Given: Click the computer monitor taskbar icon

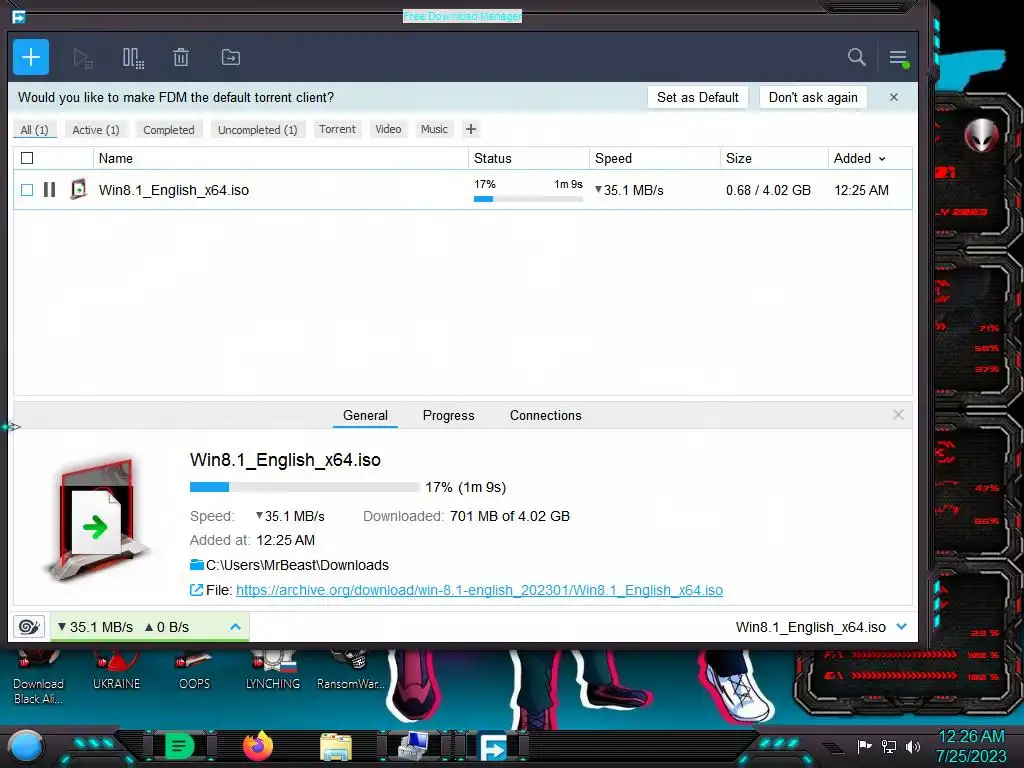Looking at the screenshot, I should point(414,746).
